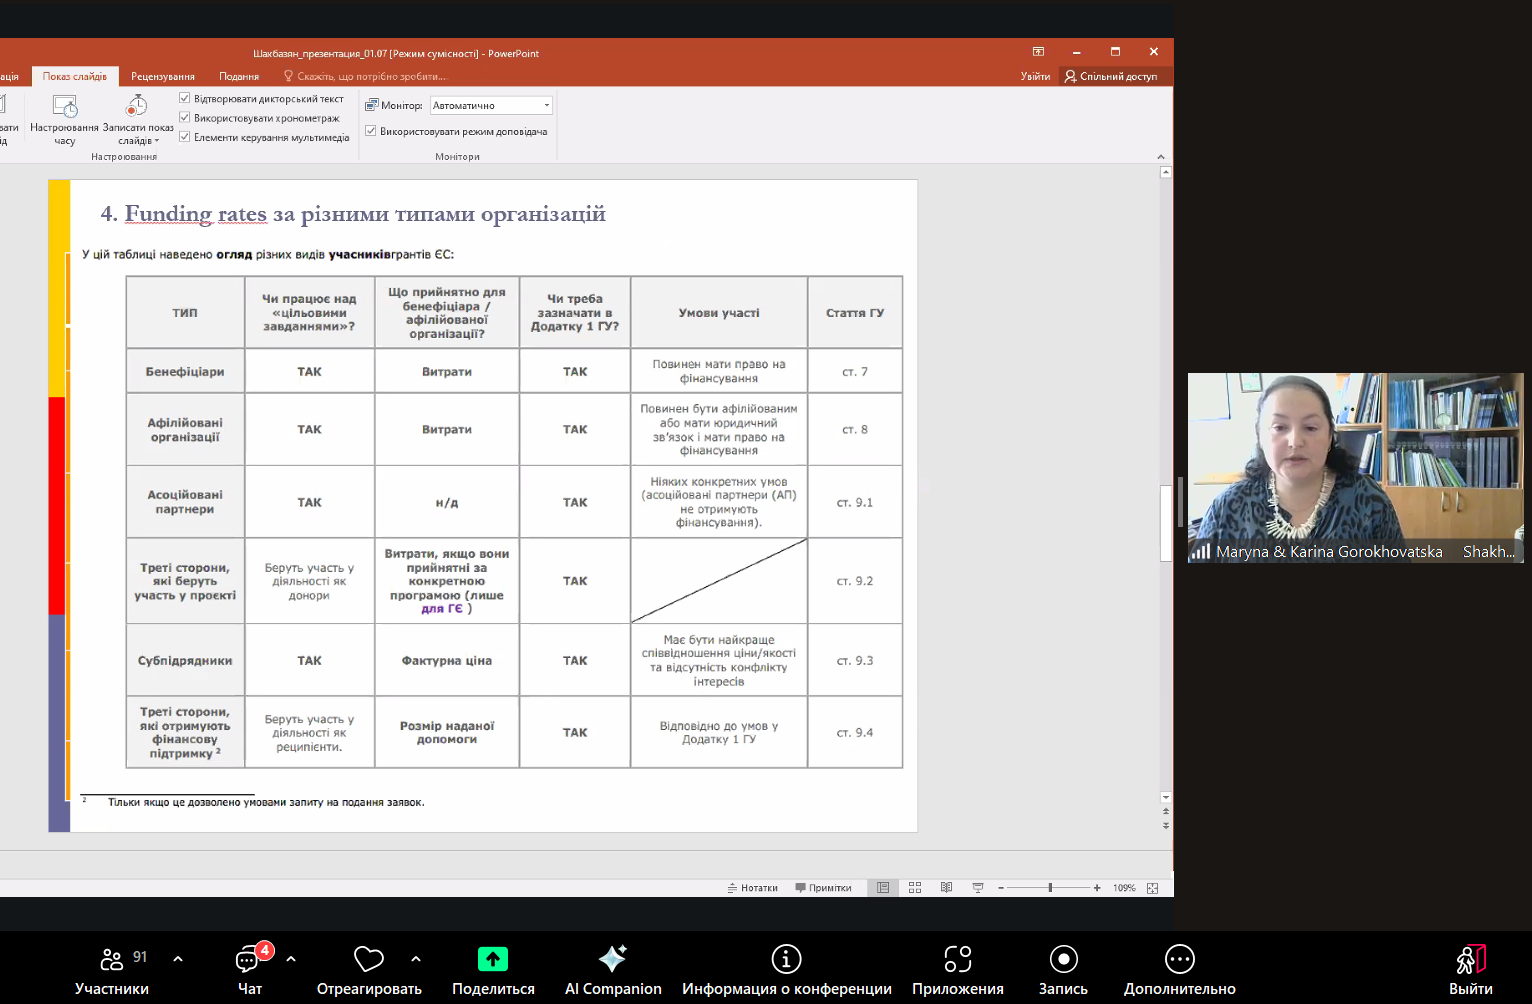Click the Record Slide Show icon

point(137,106)
